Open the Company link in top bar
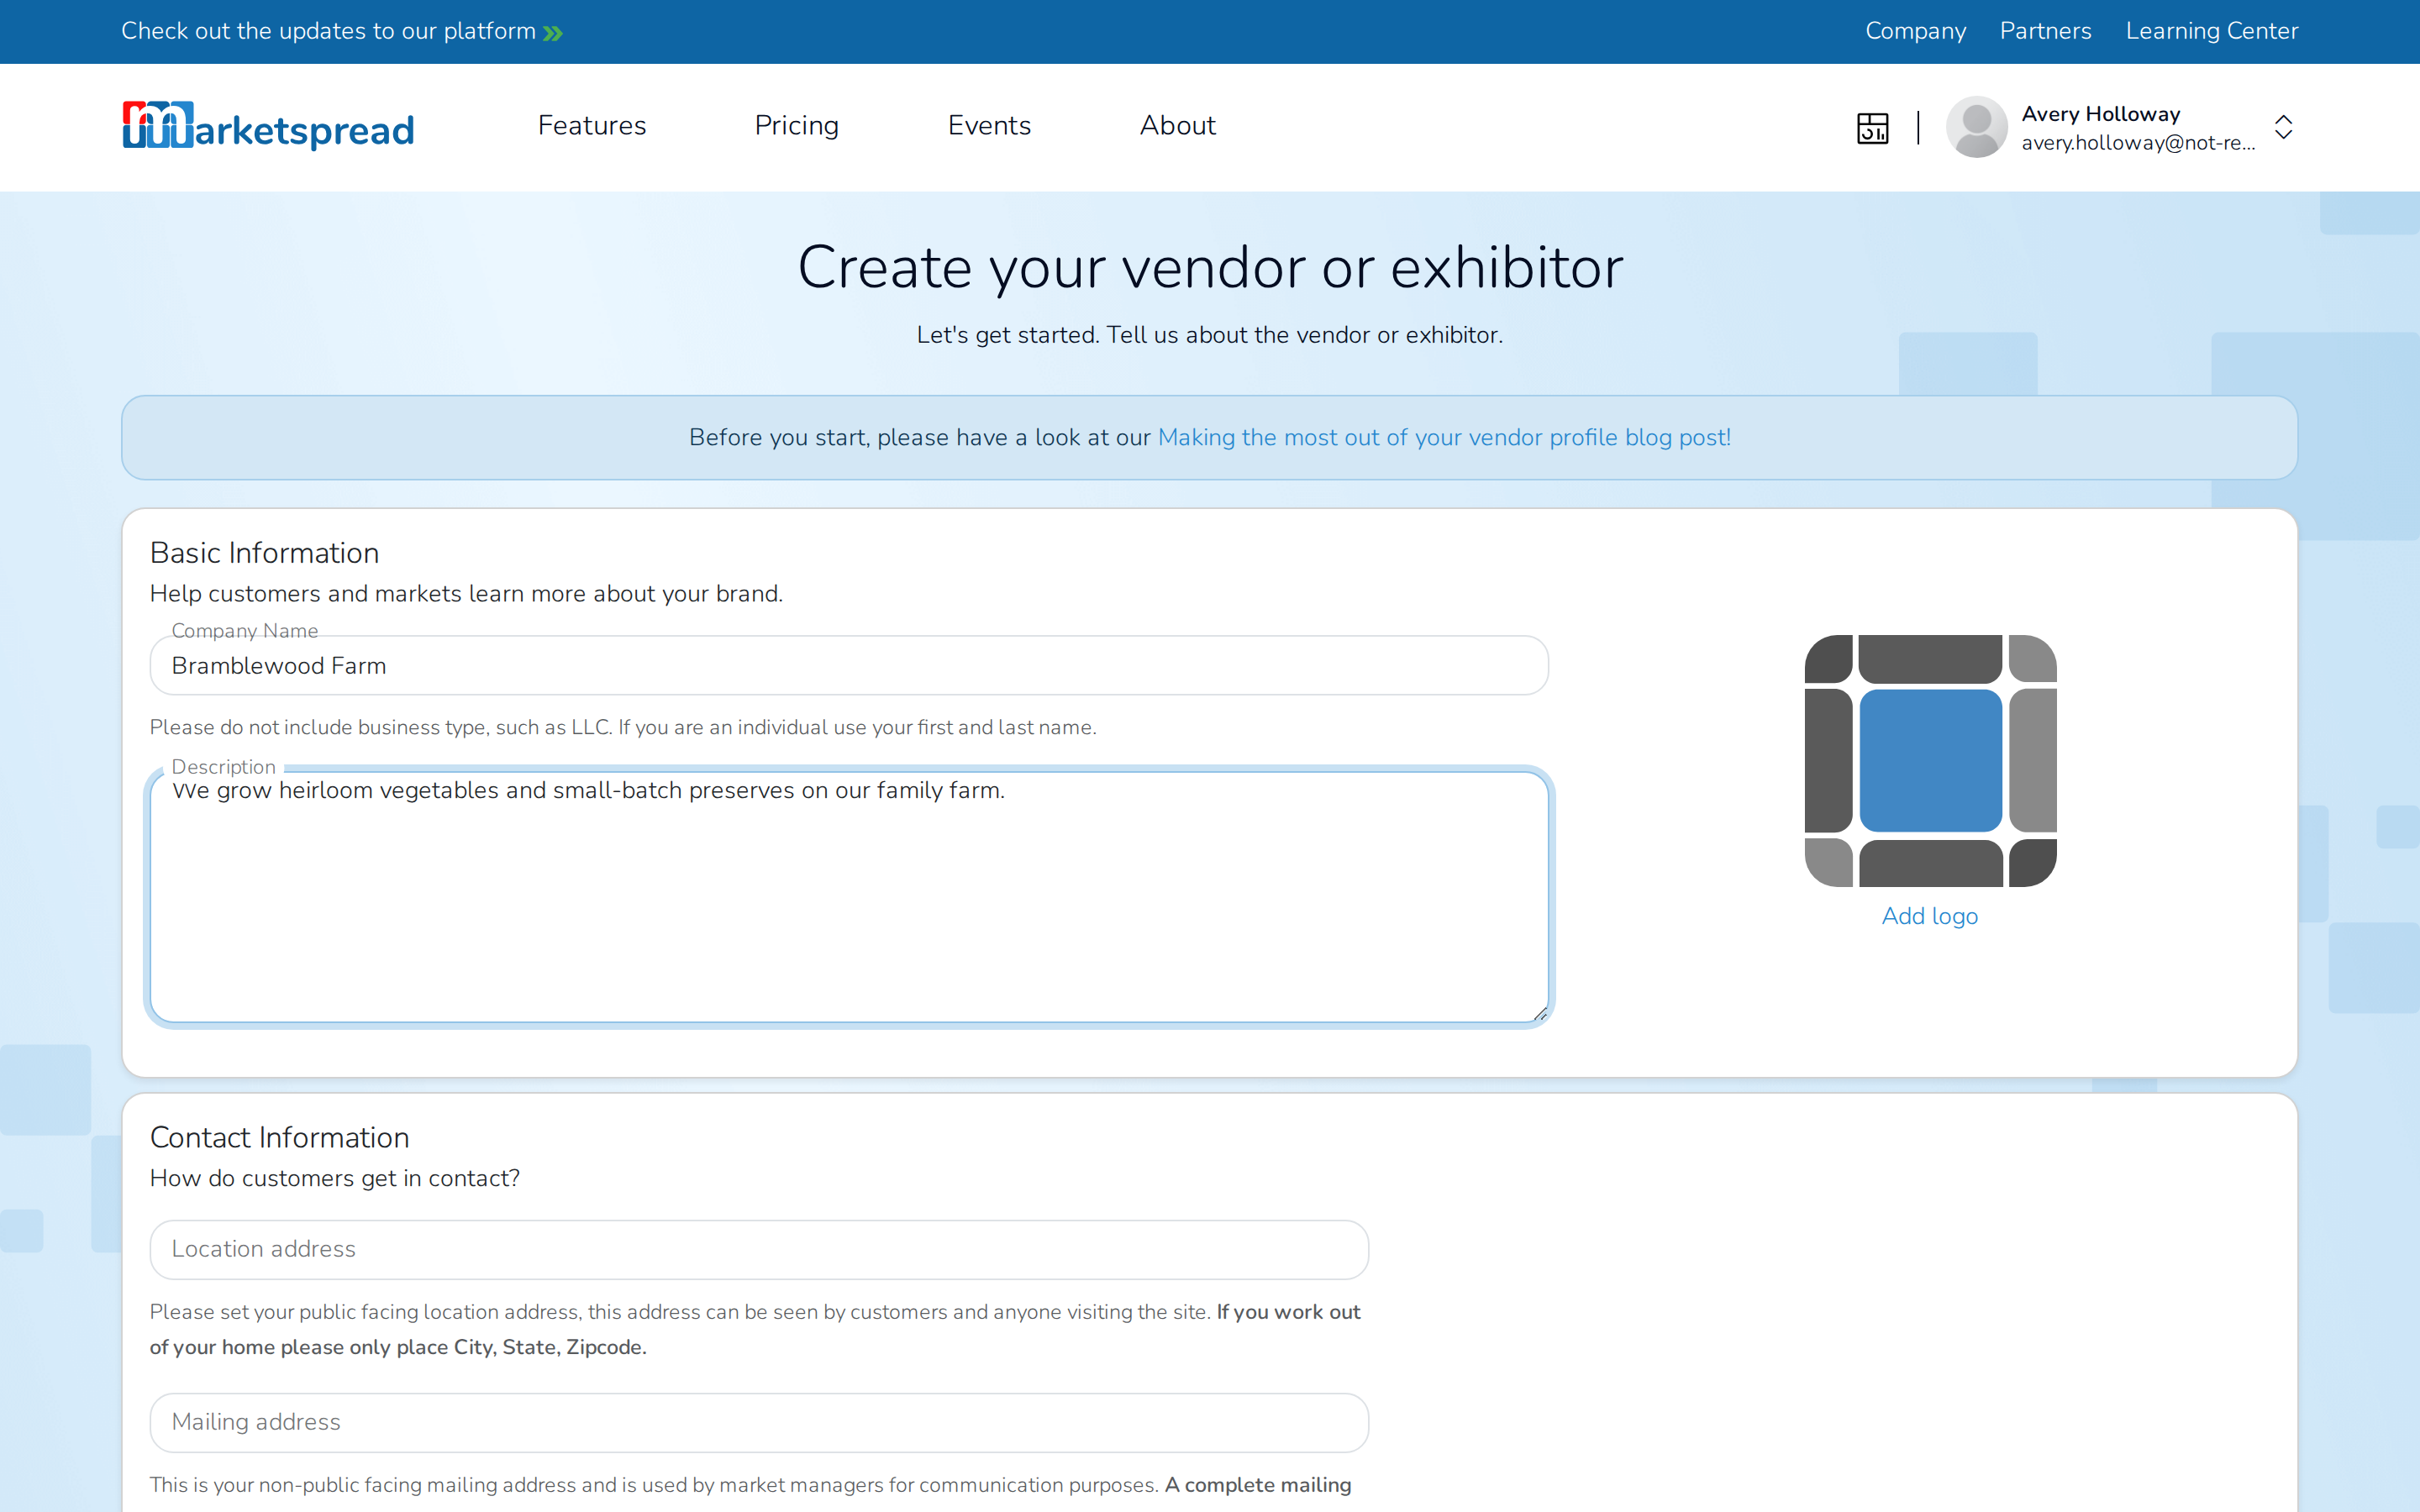 tap(1915, 31)
